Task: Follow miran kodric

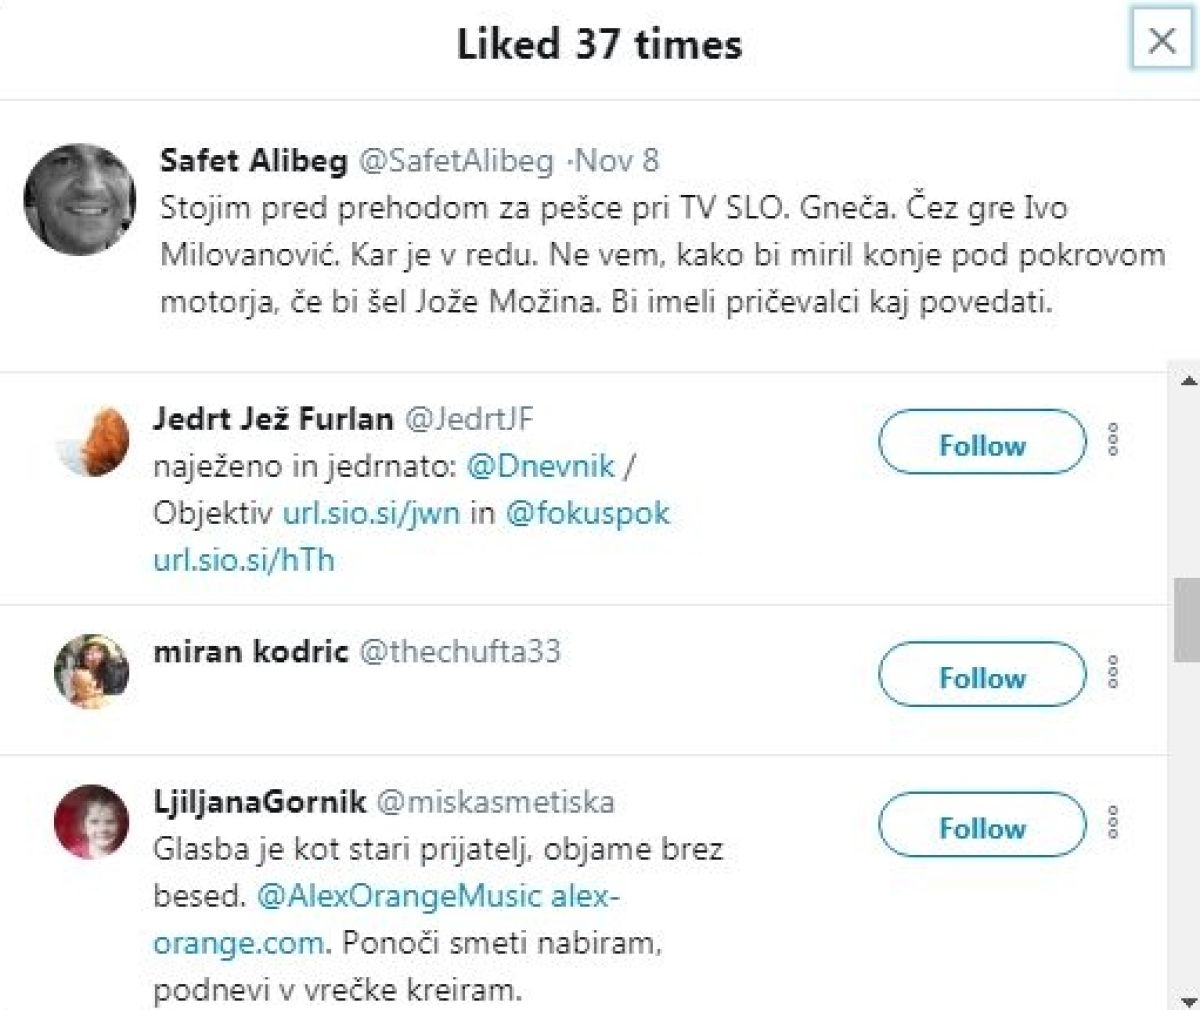Action: tap(982, 675)
